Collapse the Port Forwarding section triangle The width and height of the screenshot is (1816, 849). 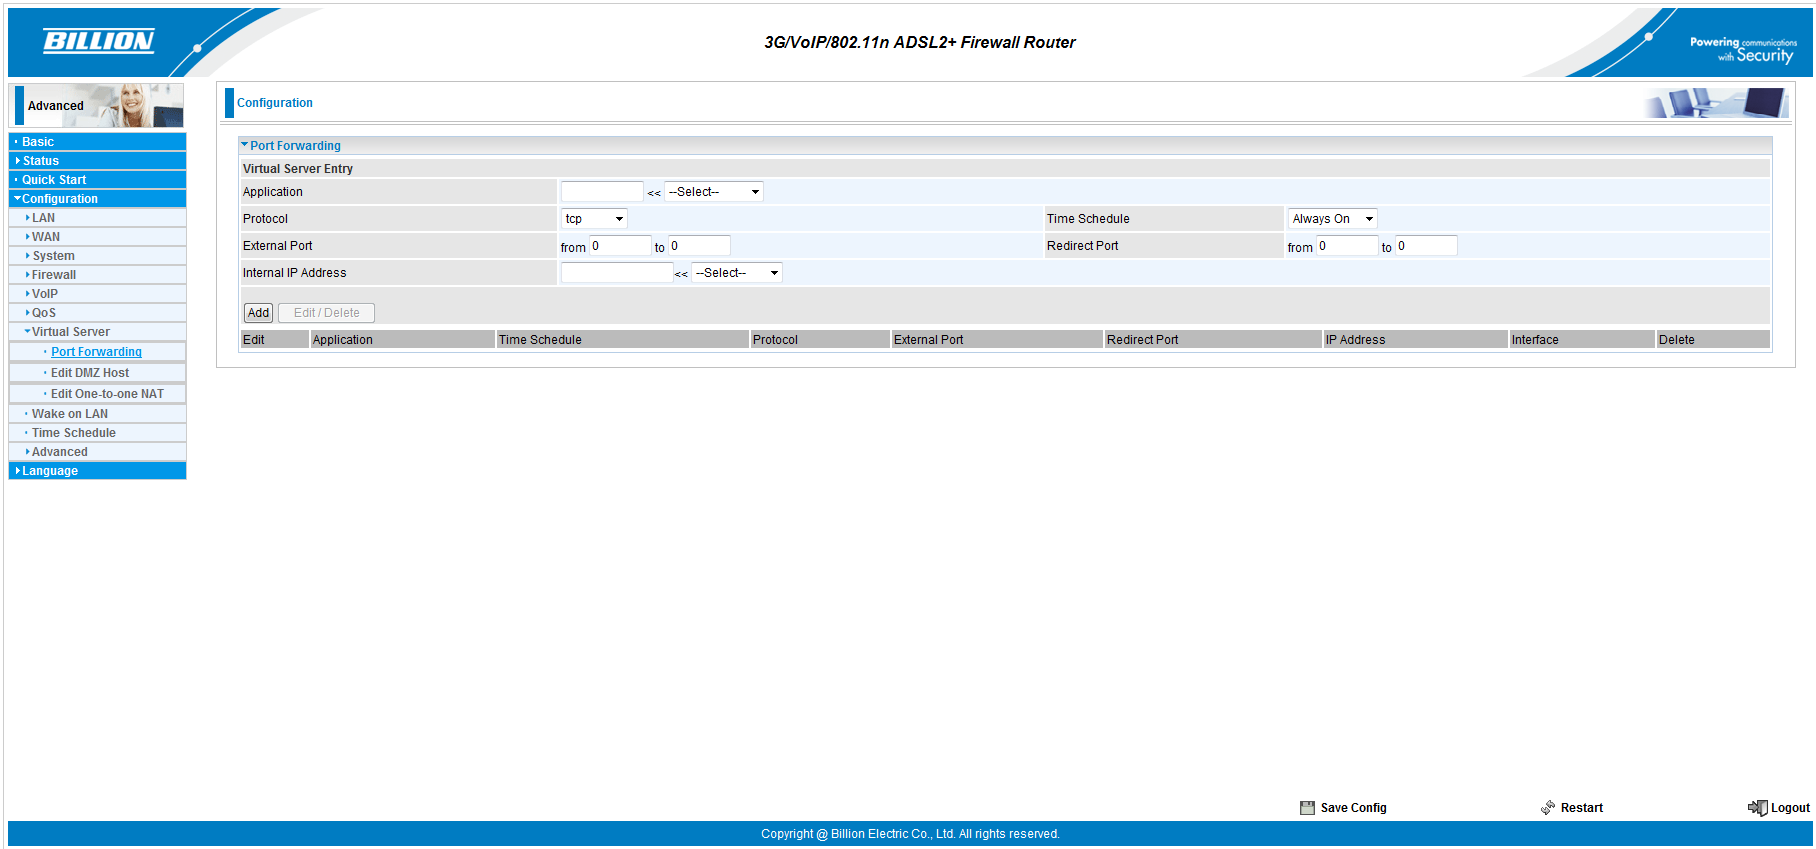pyautogui.click(x=244, y=145)
